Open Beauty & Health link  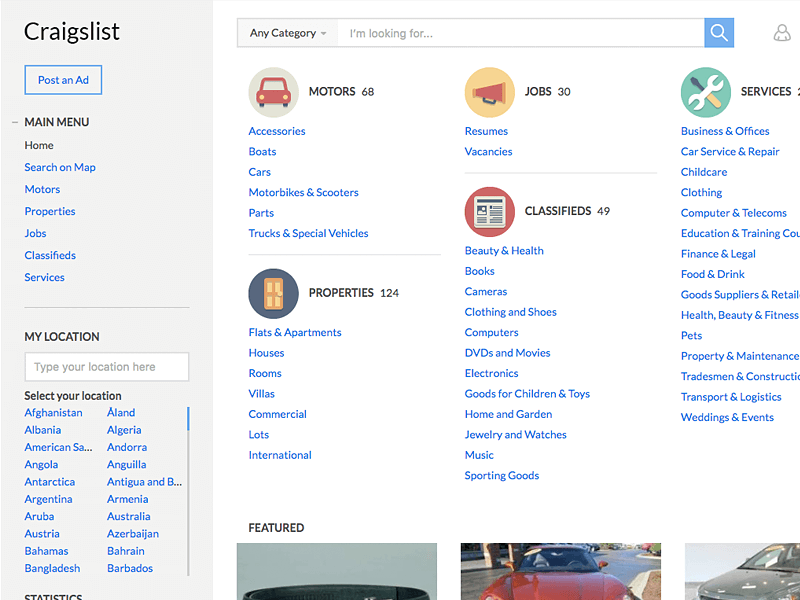504,251
